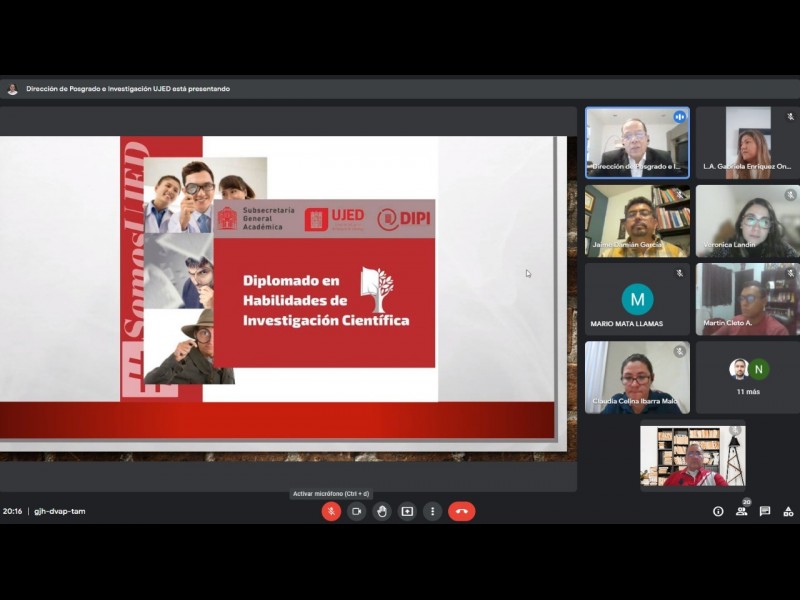Unmute the microphone with the red mic button
Image resolution: width=800 pixels, height=600 pixels.
(x=331, y=511)
